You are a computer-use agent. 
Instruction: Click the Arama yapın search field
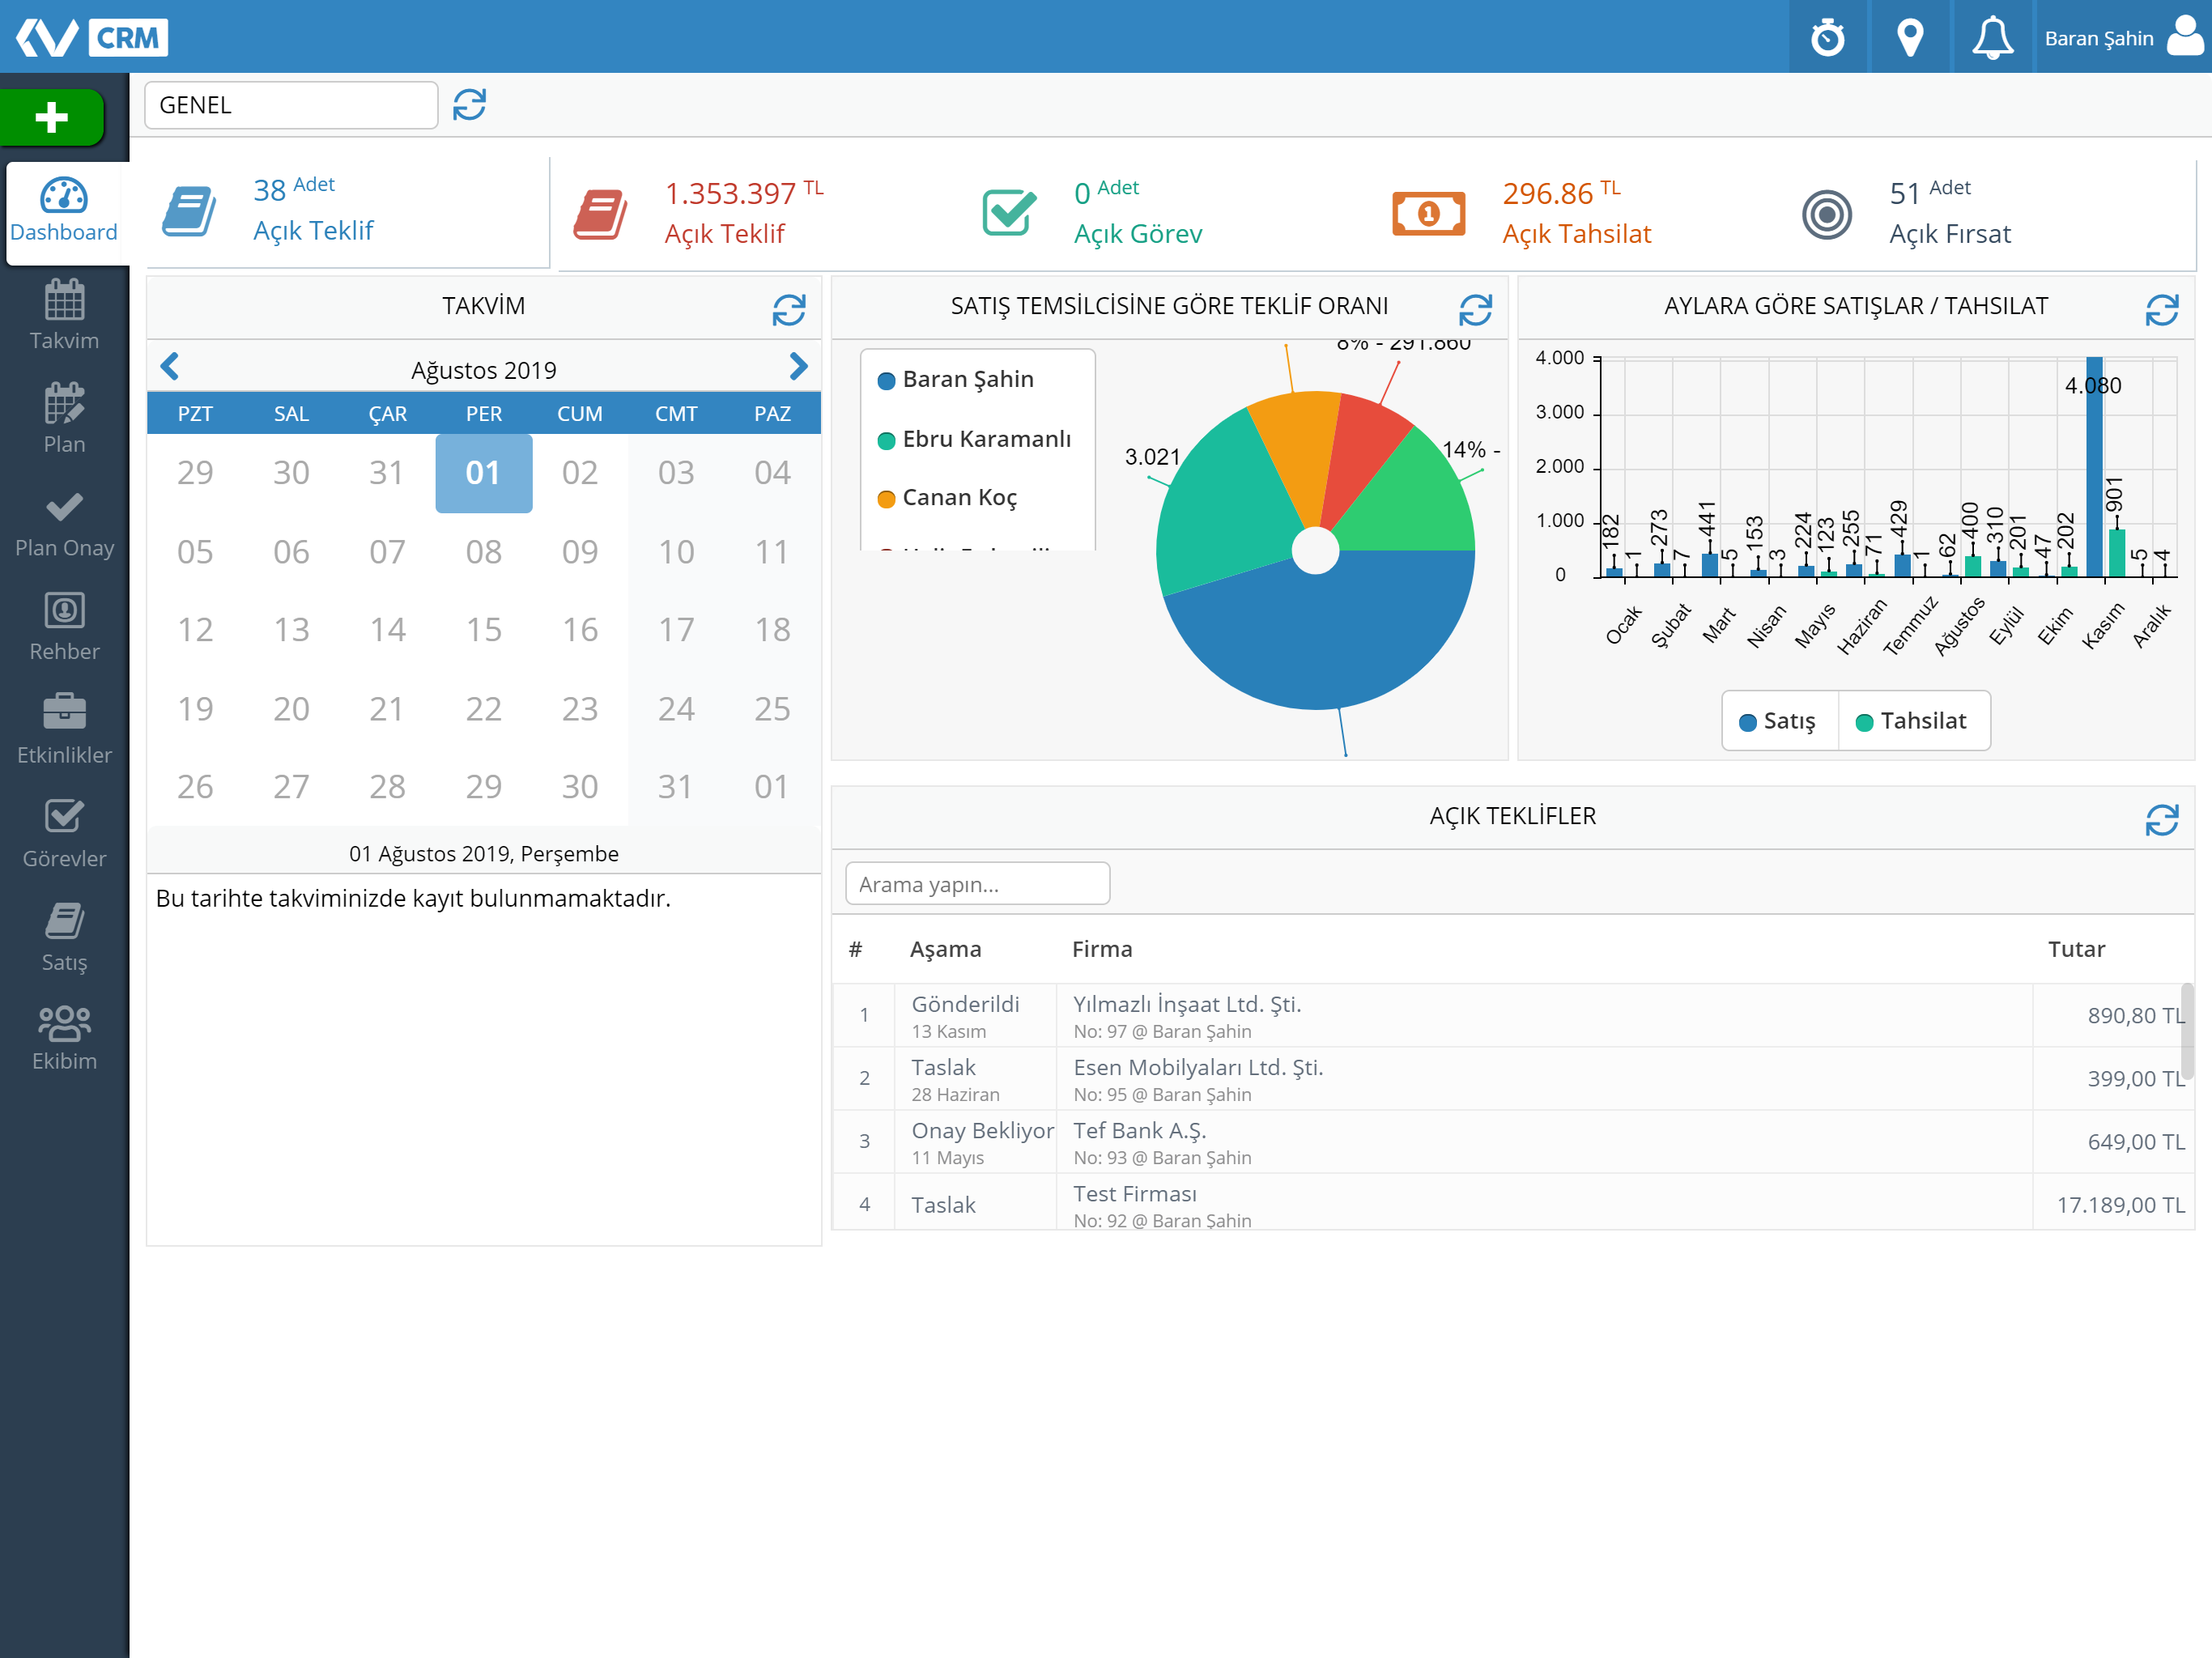coord(977,884)
